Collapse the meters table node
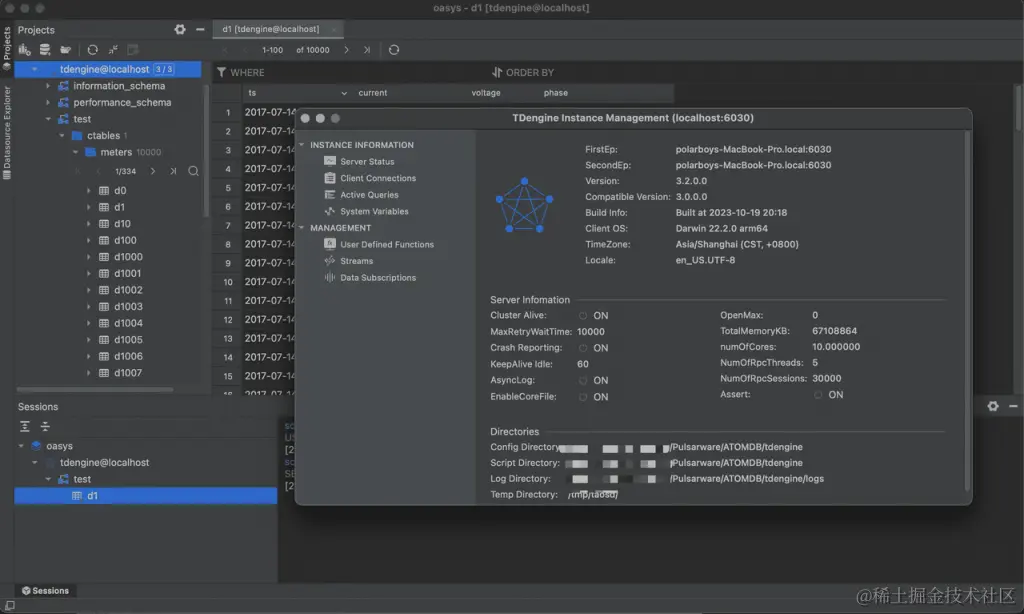Viewport: 1024px width, 614px height. [75, 151]
